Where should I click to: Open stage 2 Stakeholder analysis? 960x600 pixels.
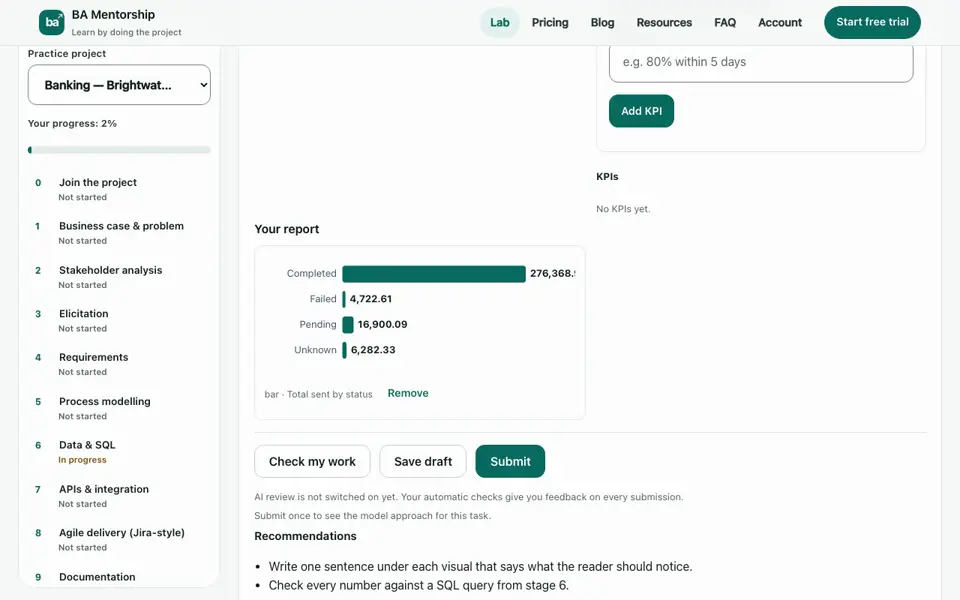119,277
